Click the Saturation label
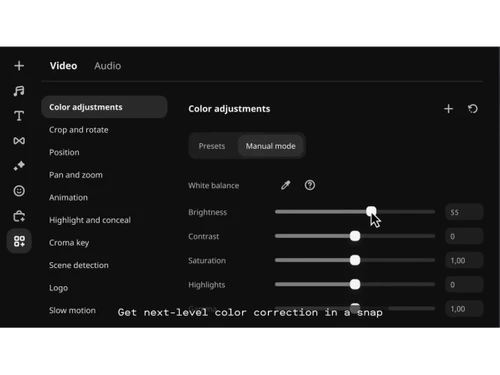Screen dimensions: 500x375 coord(207,260)
